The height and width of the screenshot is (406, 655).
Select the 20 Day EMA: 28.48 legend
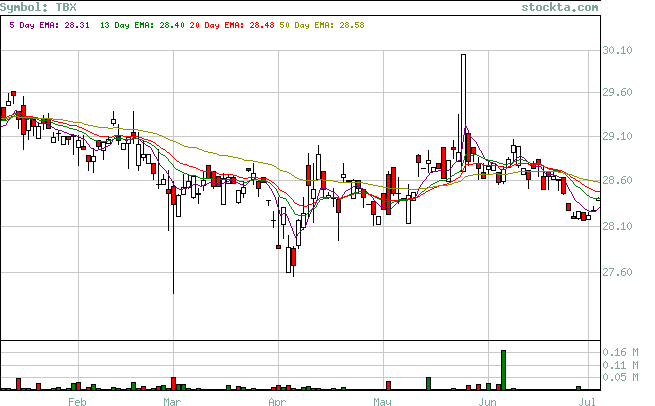click(x=232, y=25)
